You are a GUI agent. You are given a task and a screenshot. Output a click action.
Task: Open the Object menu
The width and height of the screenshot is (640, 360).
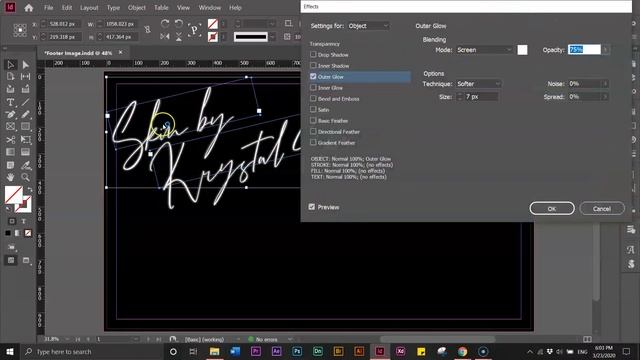137,7
